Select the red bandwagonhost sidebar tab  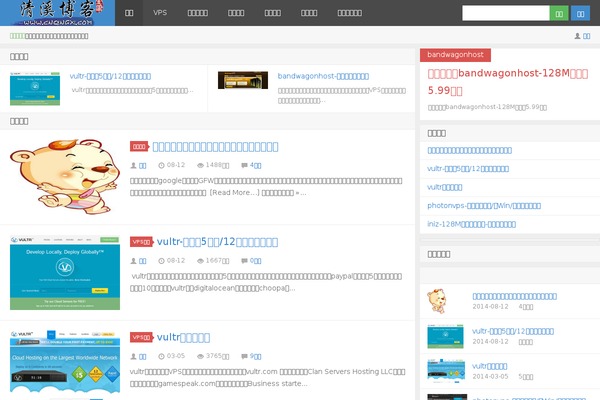(455, 55)
